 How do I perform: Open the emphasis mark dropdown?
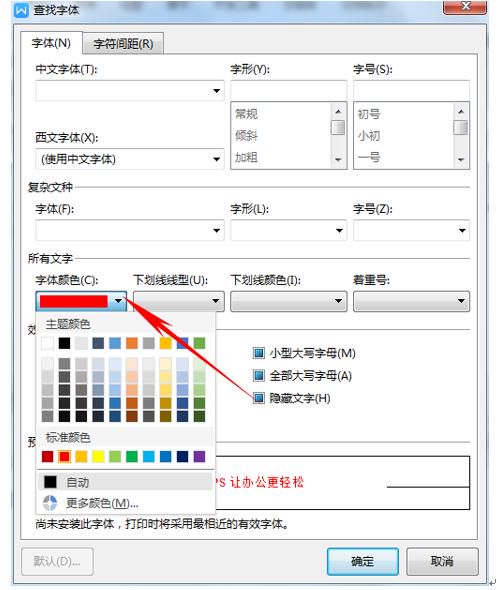tap(411, 301)
